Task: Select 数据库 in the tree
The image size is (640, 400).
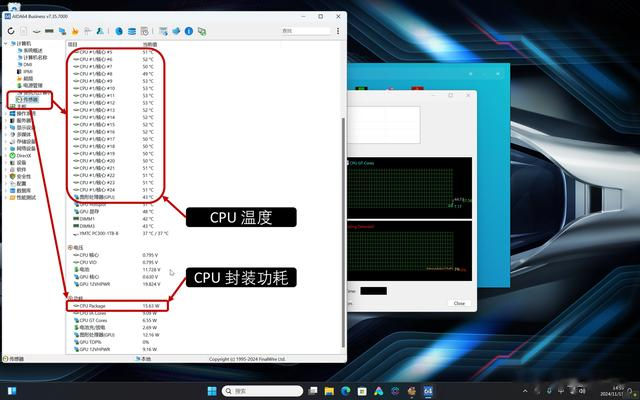Action: click(24, 190)
